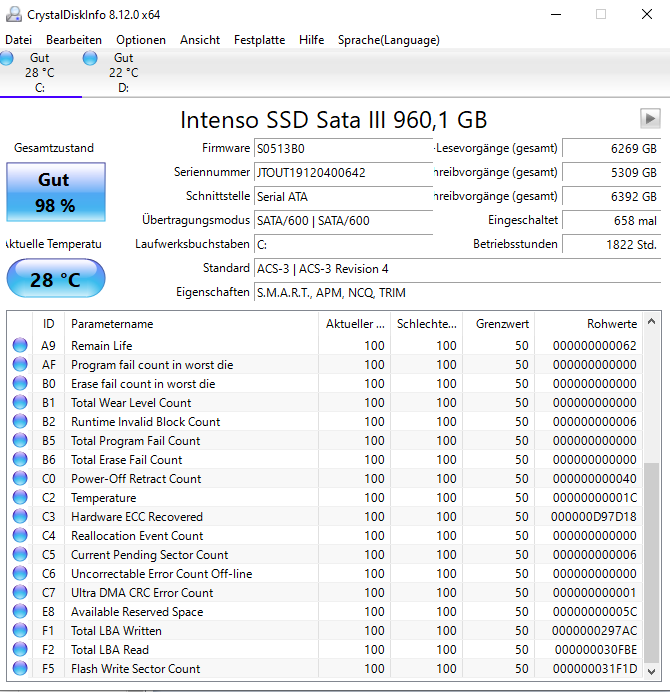This screenshot has height=692, width=670.
Task: Click status orb for Total LBA Written
Action: [20, 630]
